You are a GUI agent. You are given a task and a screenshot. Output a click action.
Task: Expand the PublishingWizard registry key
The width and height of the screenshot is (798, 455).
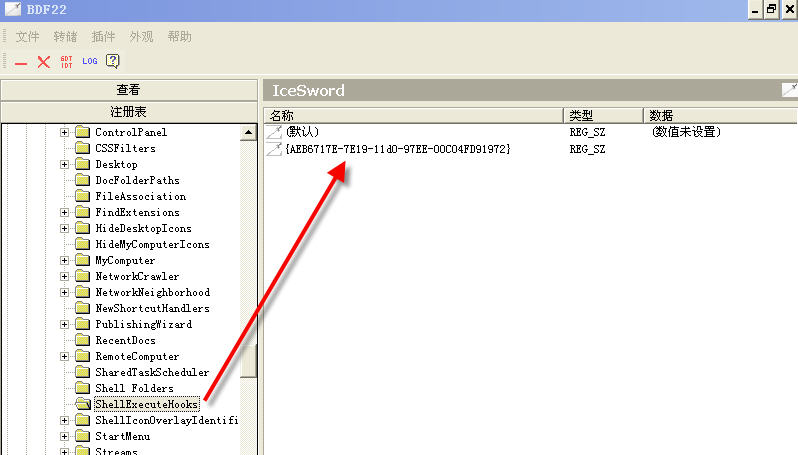pyautogui.click(x=64, y=324)
